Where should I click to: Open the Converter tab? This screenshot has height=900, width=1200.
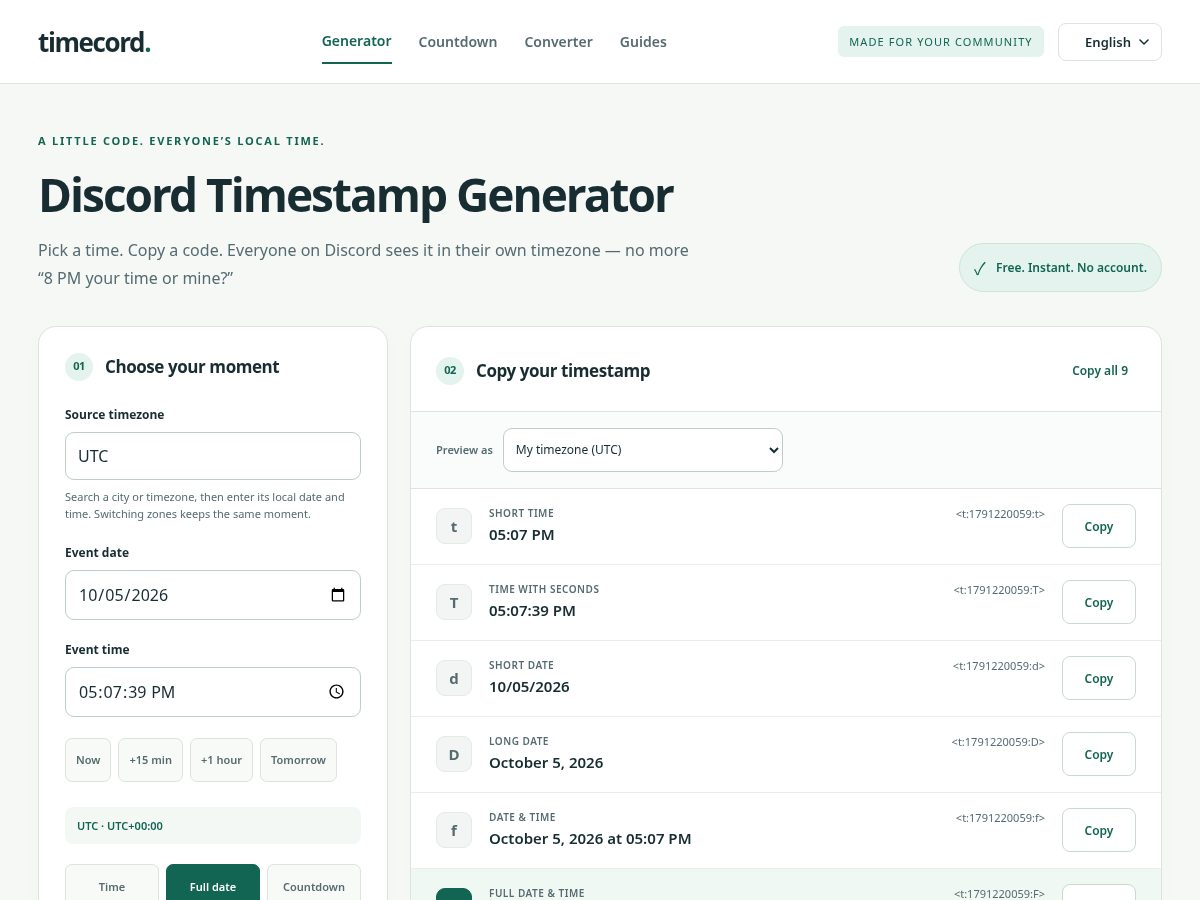click(x=559, y=42)
